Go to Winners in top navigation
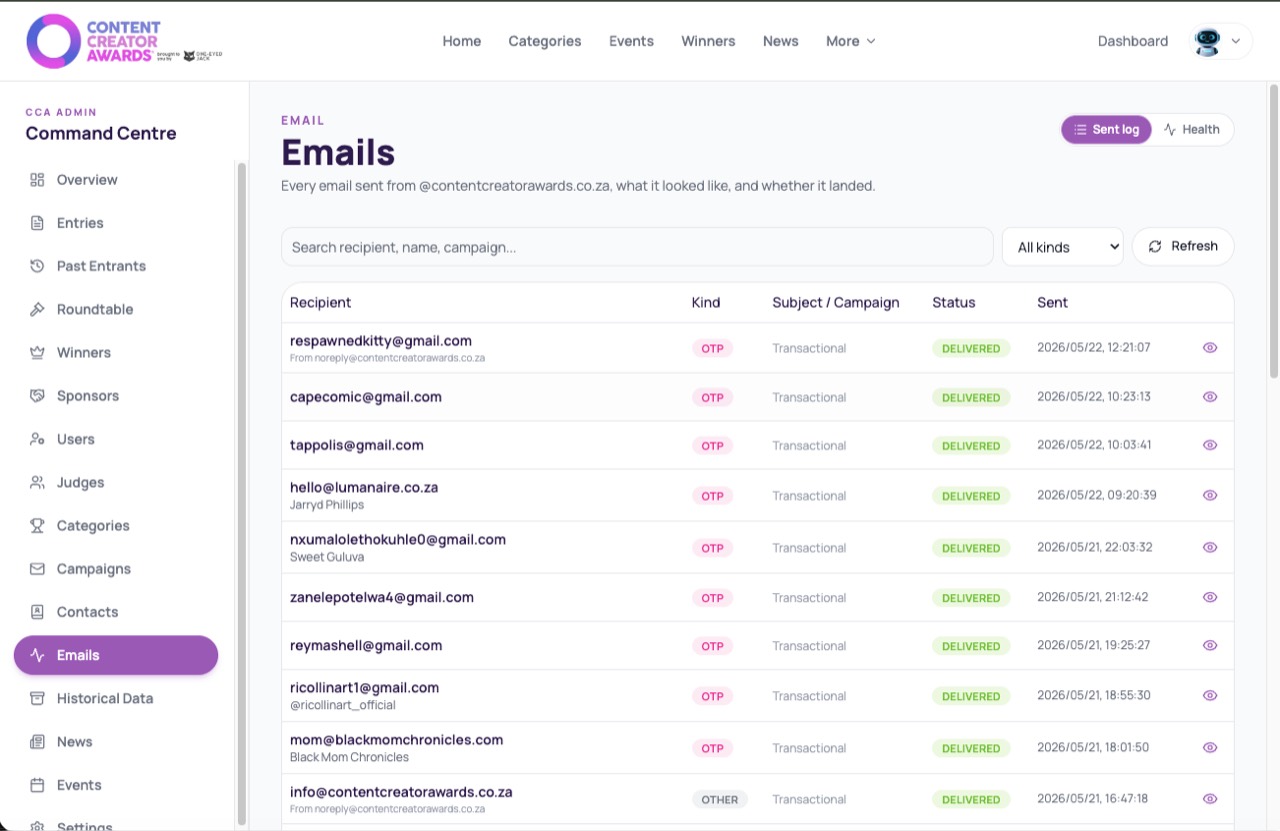 (708, 41)
